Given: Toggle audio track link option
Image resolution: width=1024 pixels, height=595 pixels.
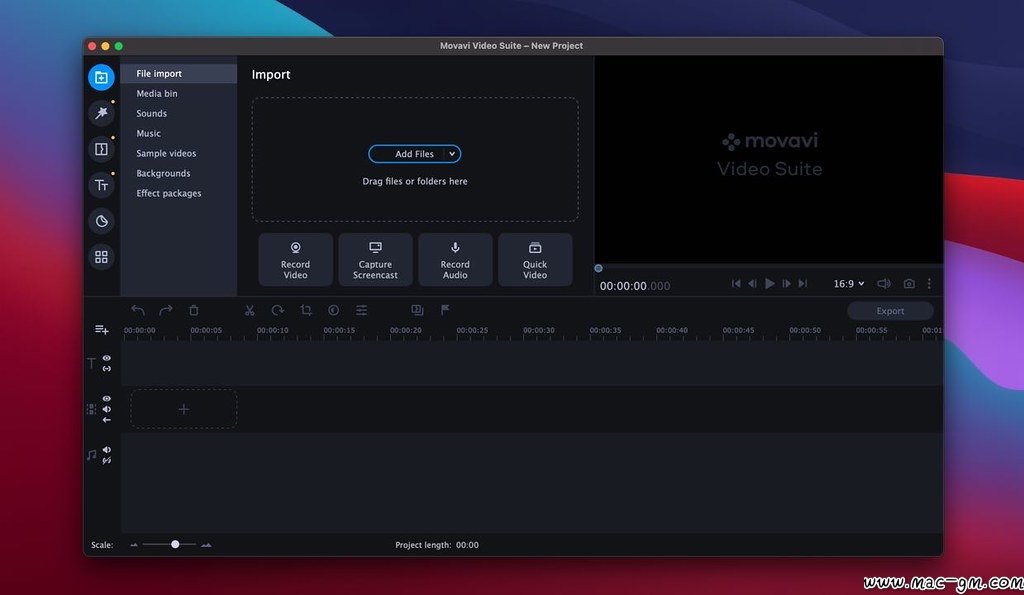Looking at the screenshot, I should (106, 460).
